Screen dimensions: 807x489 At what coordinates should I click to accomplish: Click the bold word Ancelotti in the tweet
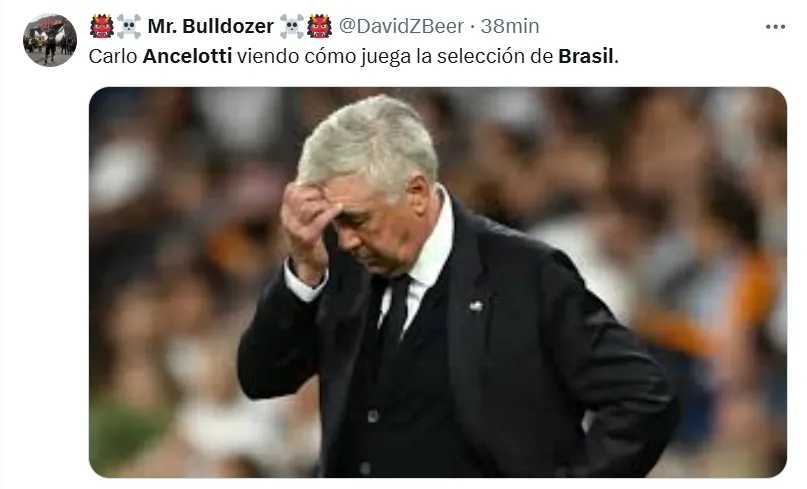tap(187, 56)
